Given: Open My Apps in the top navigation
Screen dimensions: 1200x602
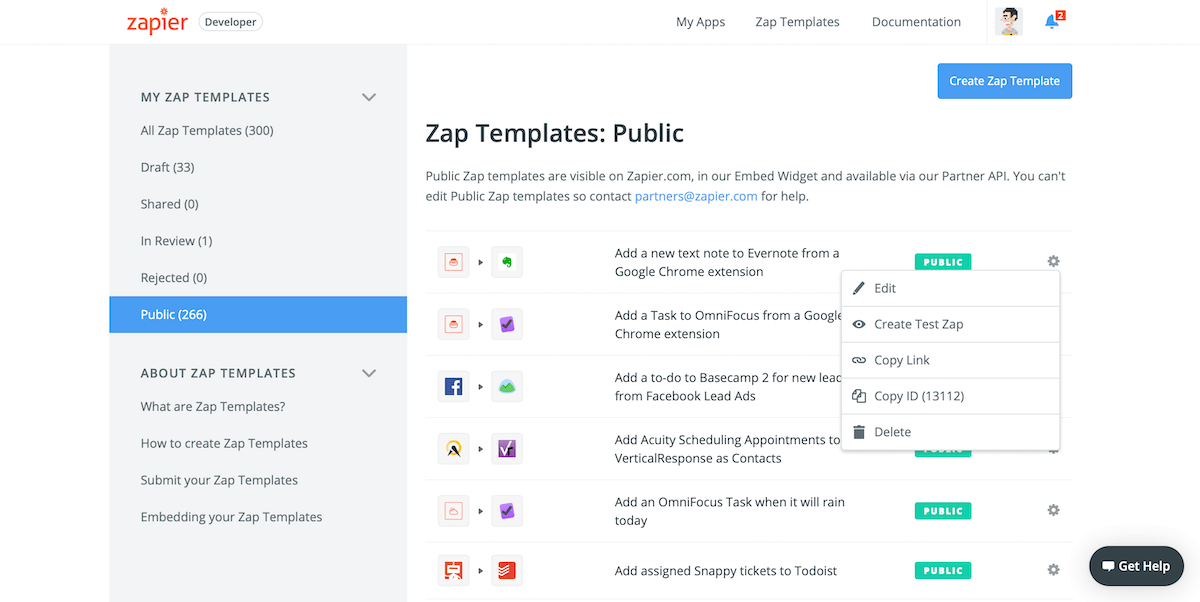Looking at the screenshot, I should (700, 21).
